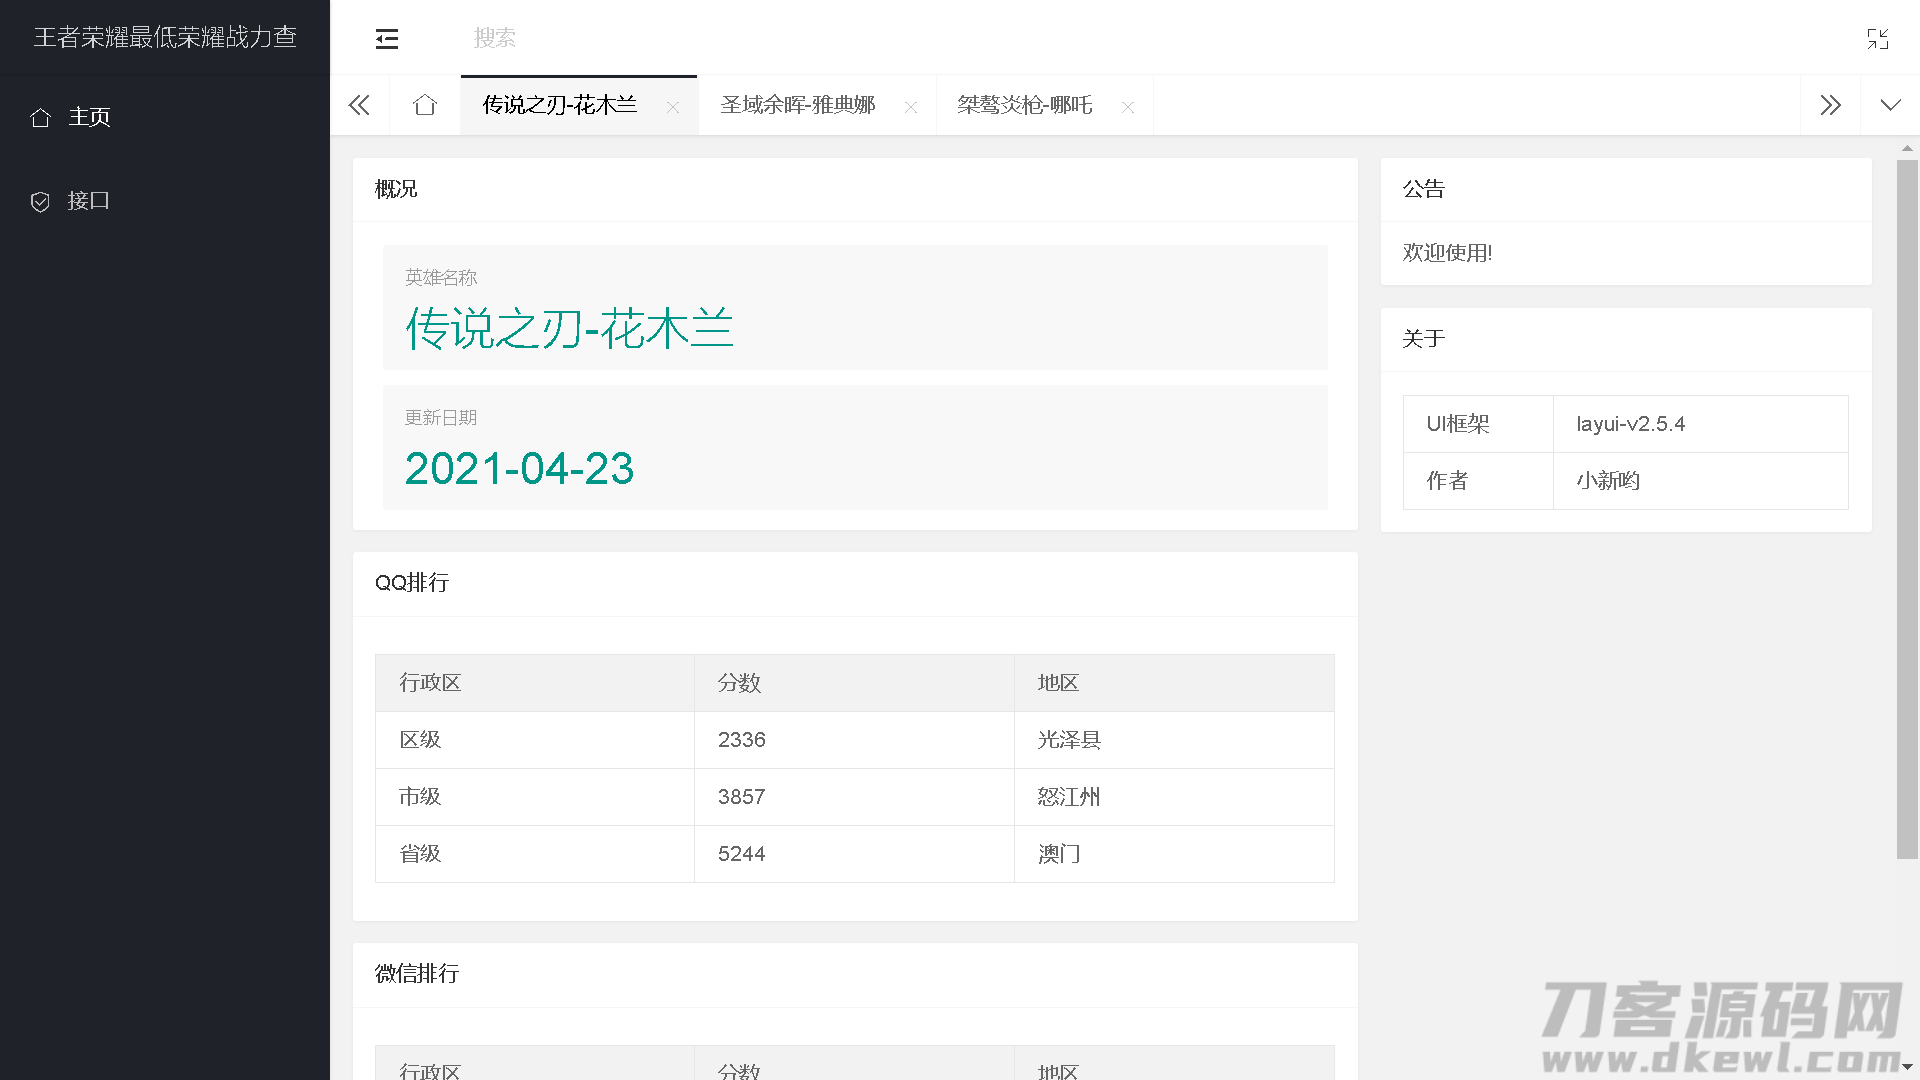Screen dimensions: 1920x1080
Task: Click the fullscreen icon at top right
Action: point(1877,39)
